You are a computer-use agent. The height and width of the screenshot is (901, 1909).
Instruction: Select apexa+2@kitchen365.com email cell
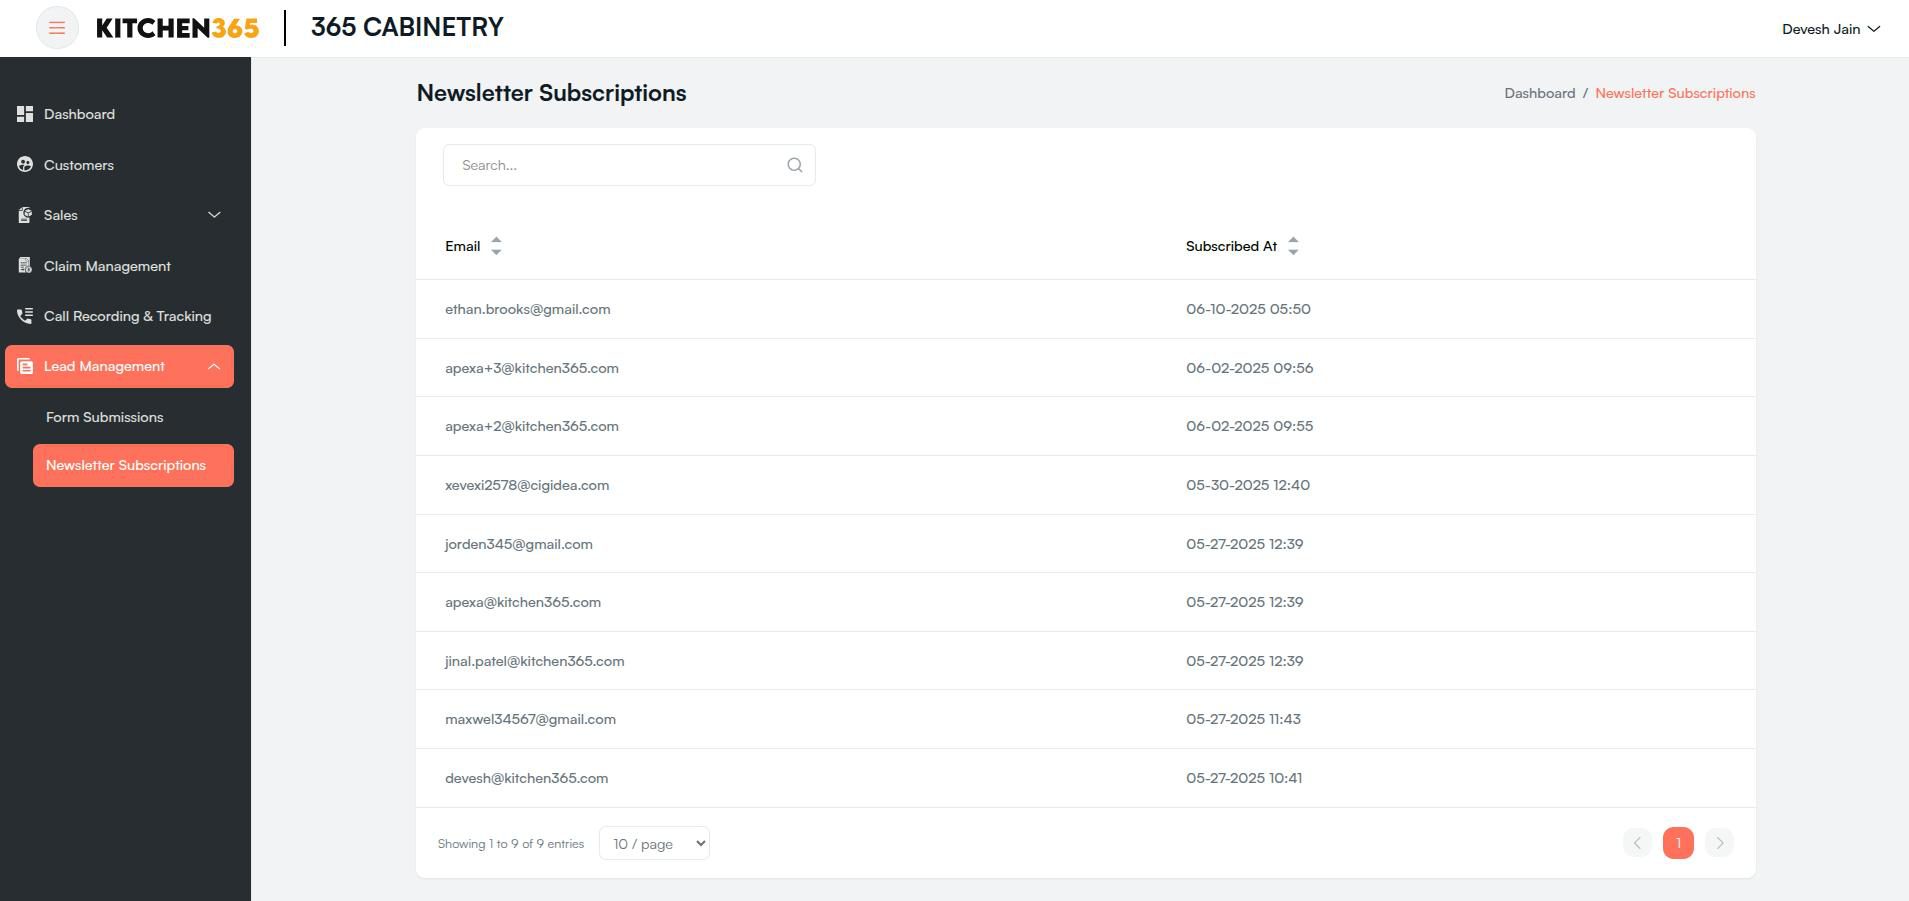coord(532,426)
